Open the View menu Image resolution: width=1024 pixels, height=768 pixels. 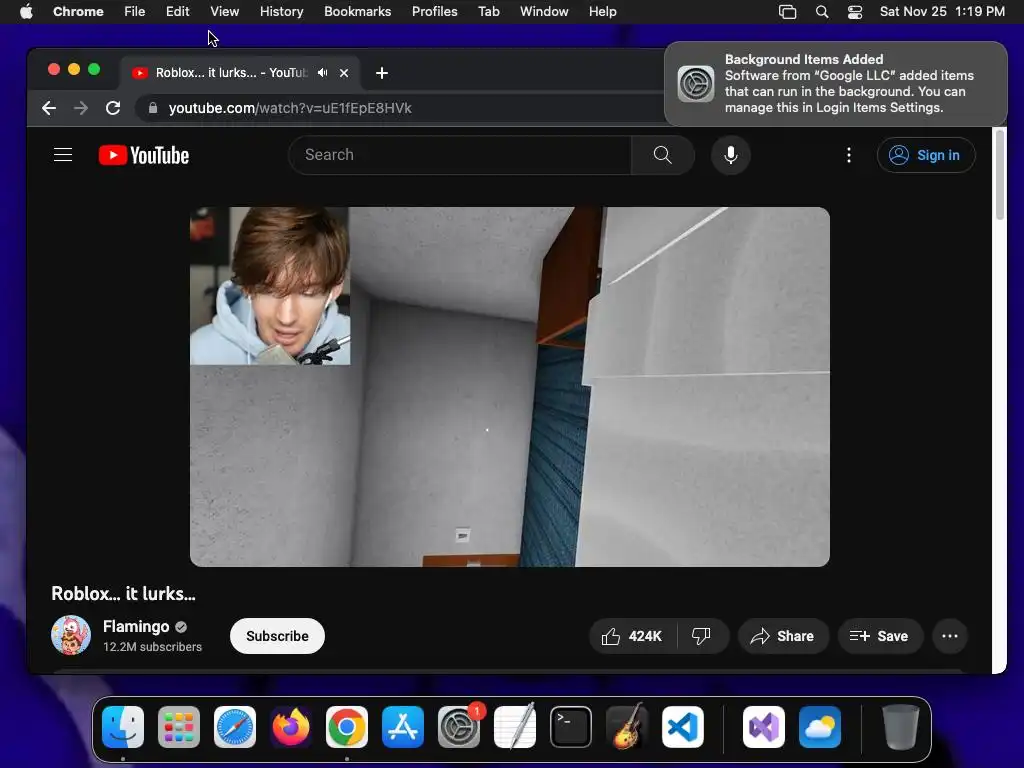tap(225, 11)
